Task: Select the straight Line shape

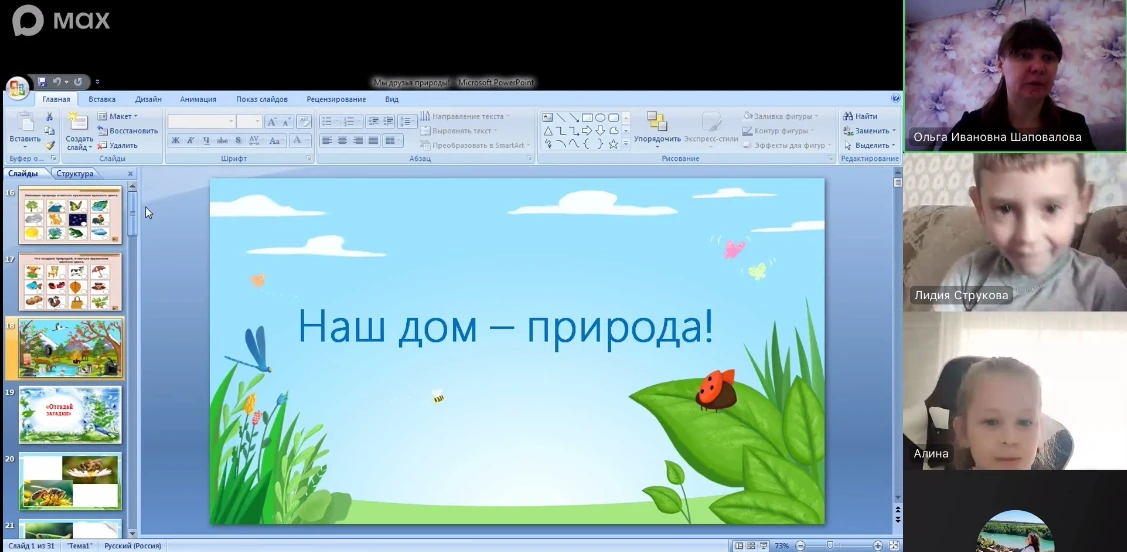Action: coord(561,117)
